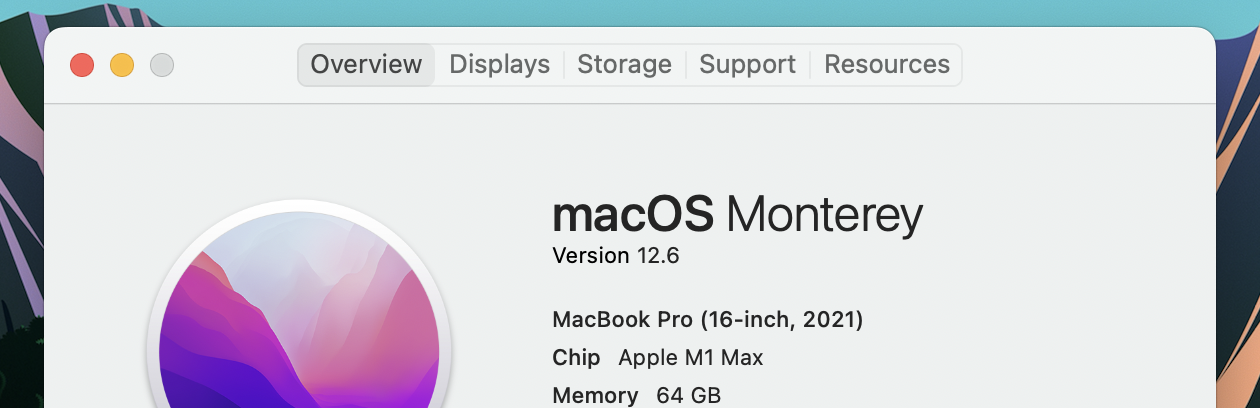This screenshot has height=408, width=1260.
Task: Click the Chip label
Action: 576,358
